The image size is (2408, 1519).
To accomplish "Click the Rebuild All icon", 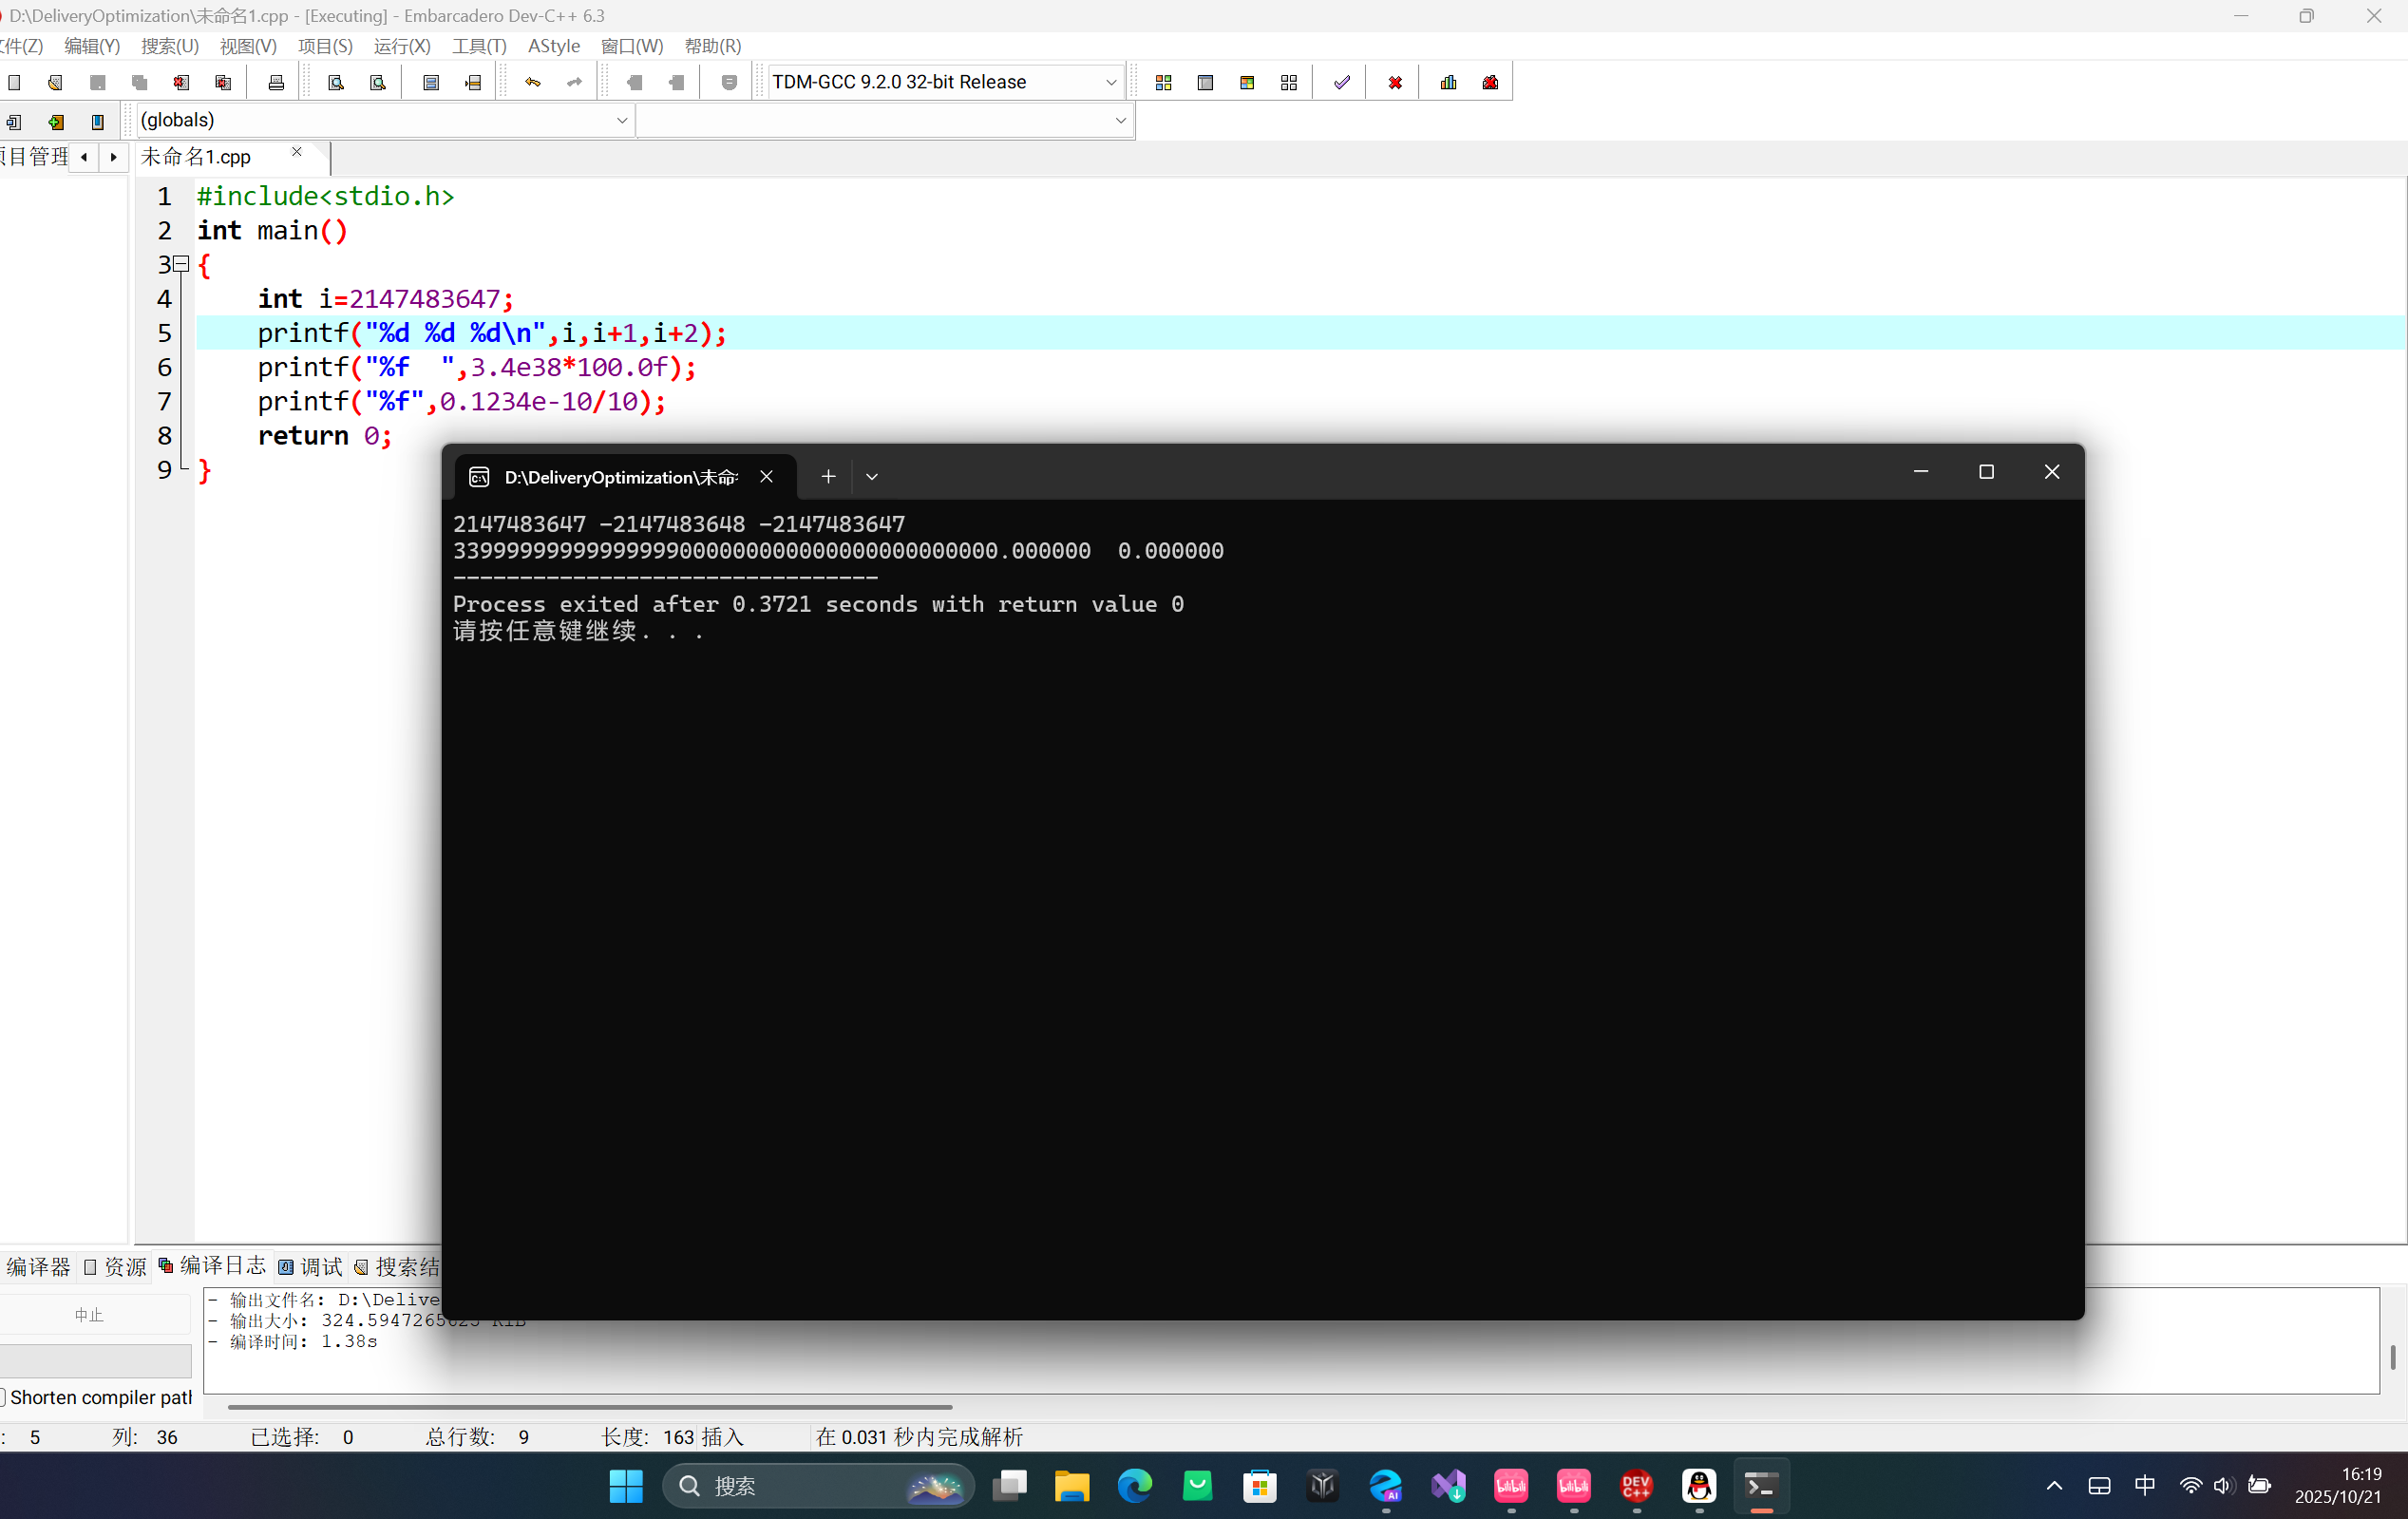I will (x=1289, y=83).
